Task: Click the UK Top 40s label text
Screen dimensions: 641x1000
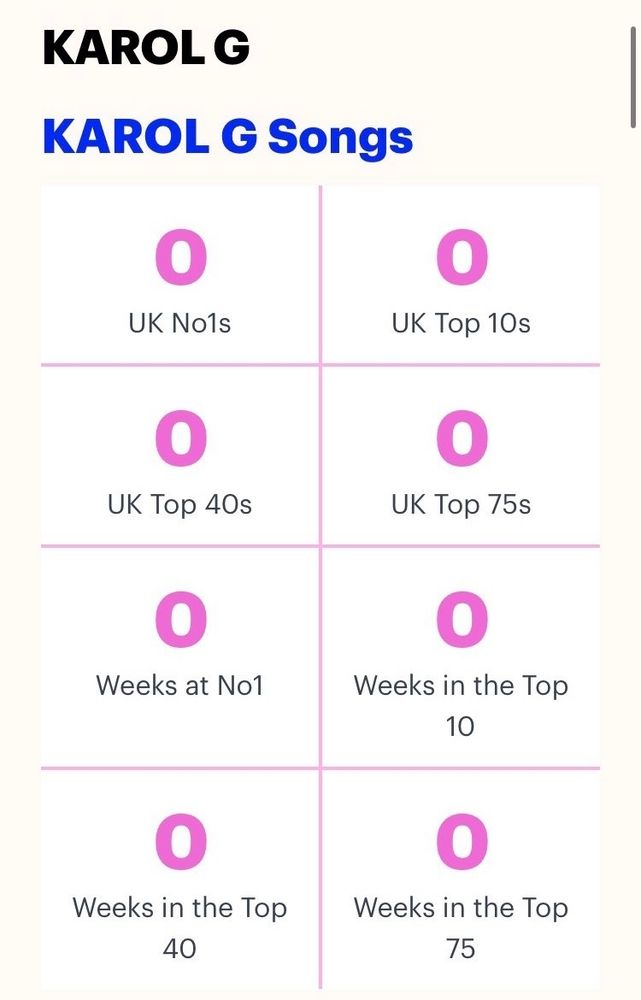Action: [180, 504]
